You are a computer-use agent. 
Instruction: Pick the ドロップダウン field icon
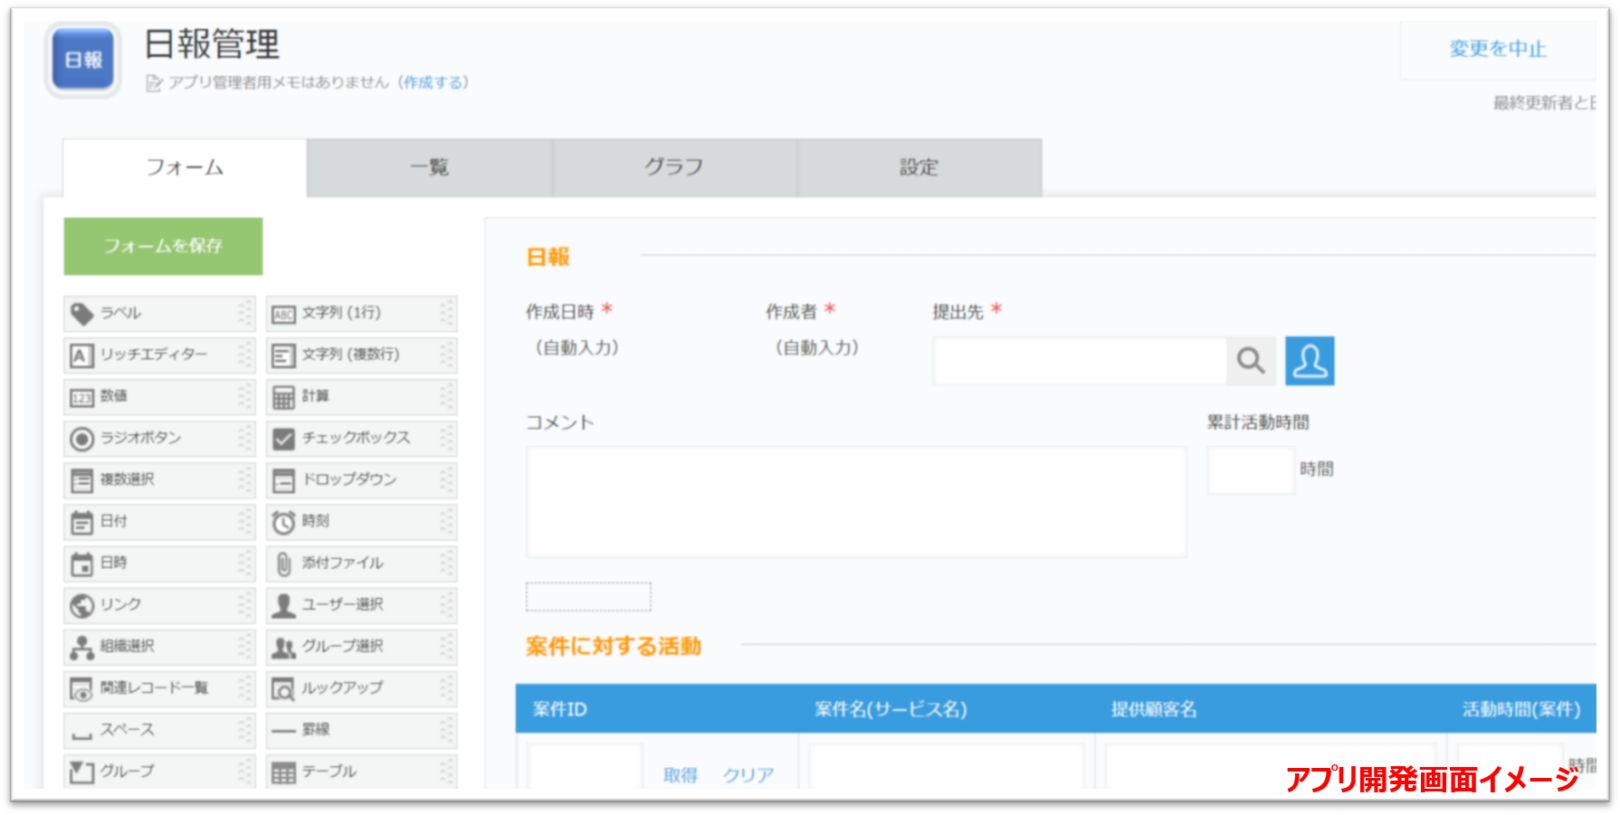tap(284, 481)
